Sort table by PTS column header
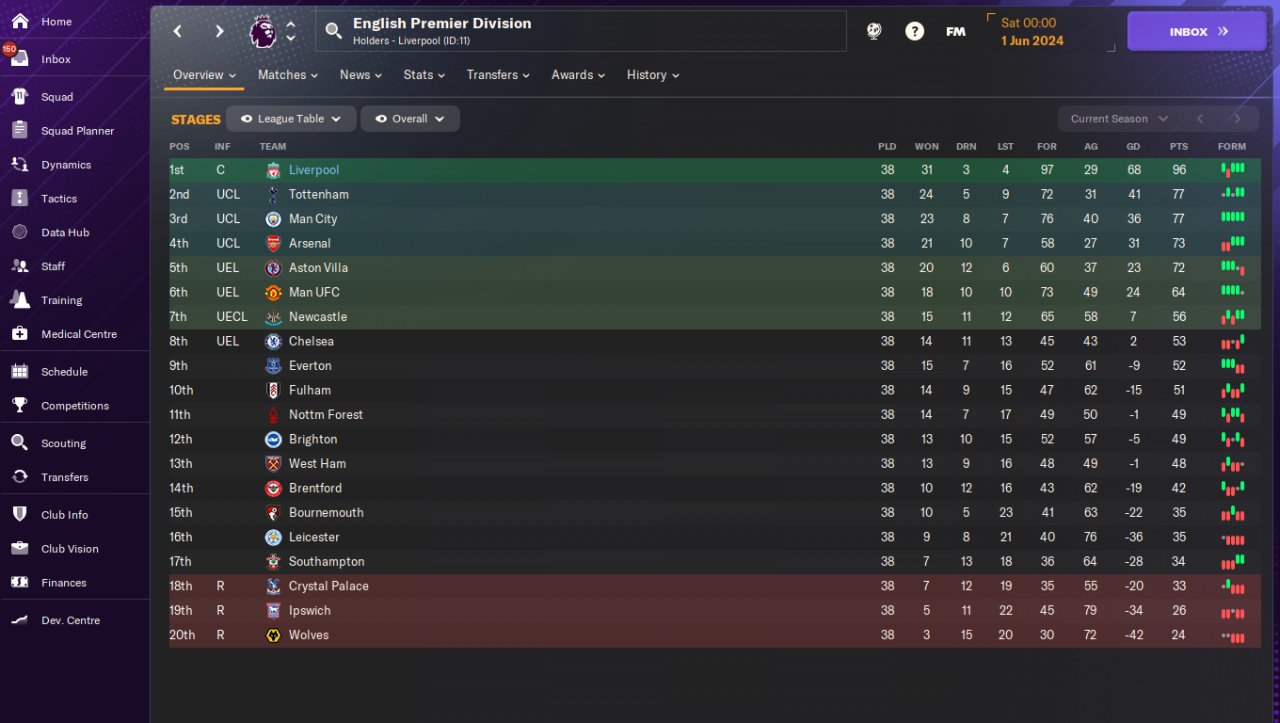This screenshot has width=1280, height=723. 1179,146
